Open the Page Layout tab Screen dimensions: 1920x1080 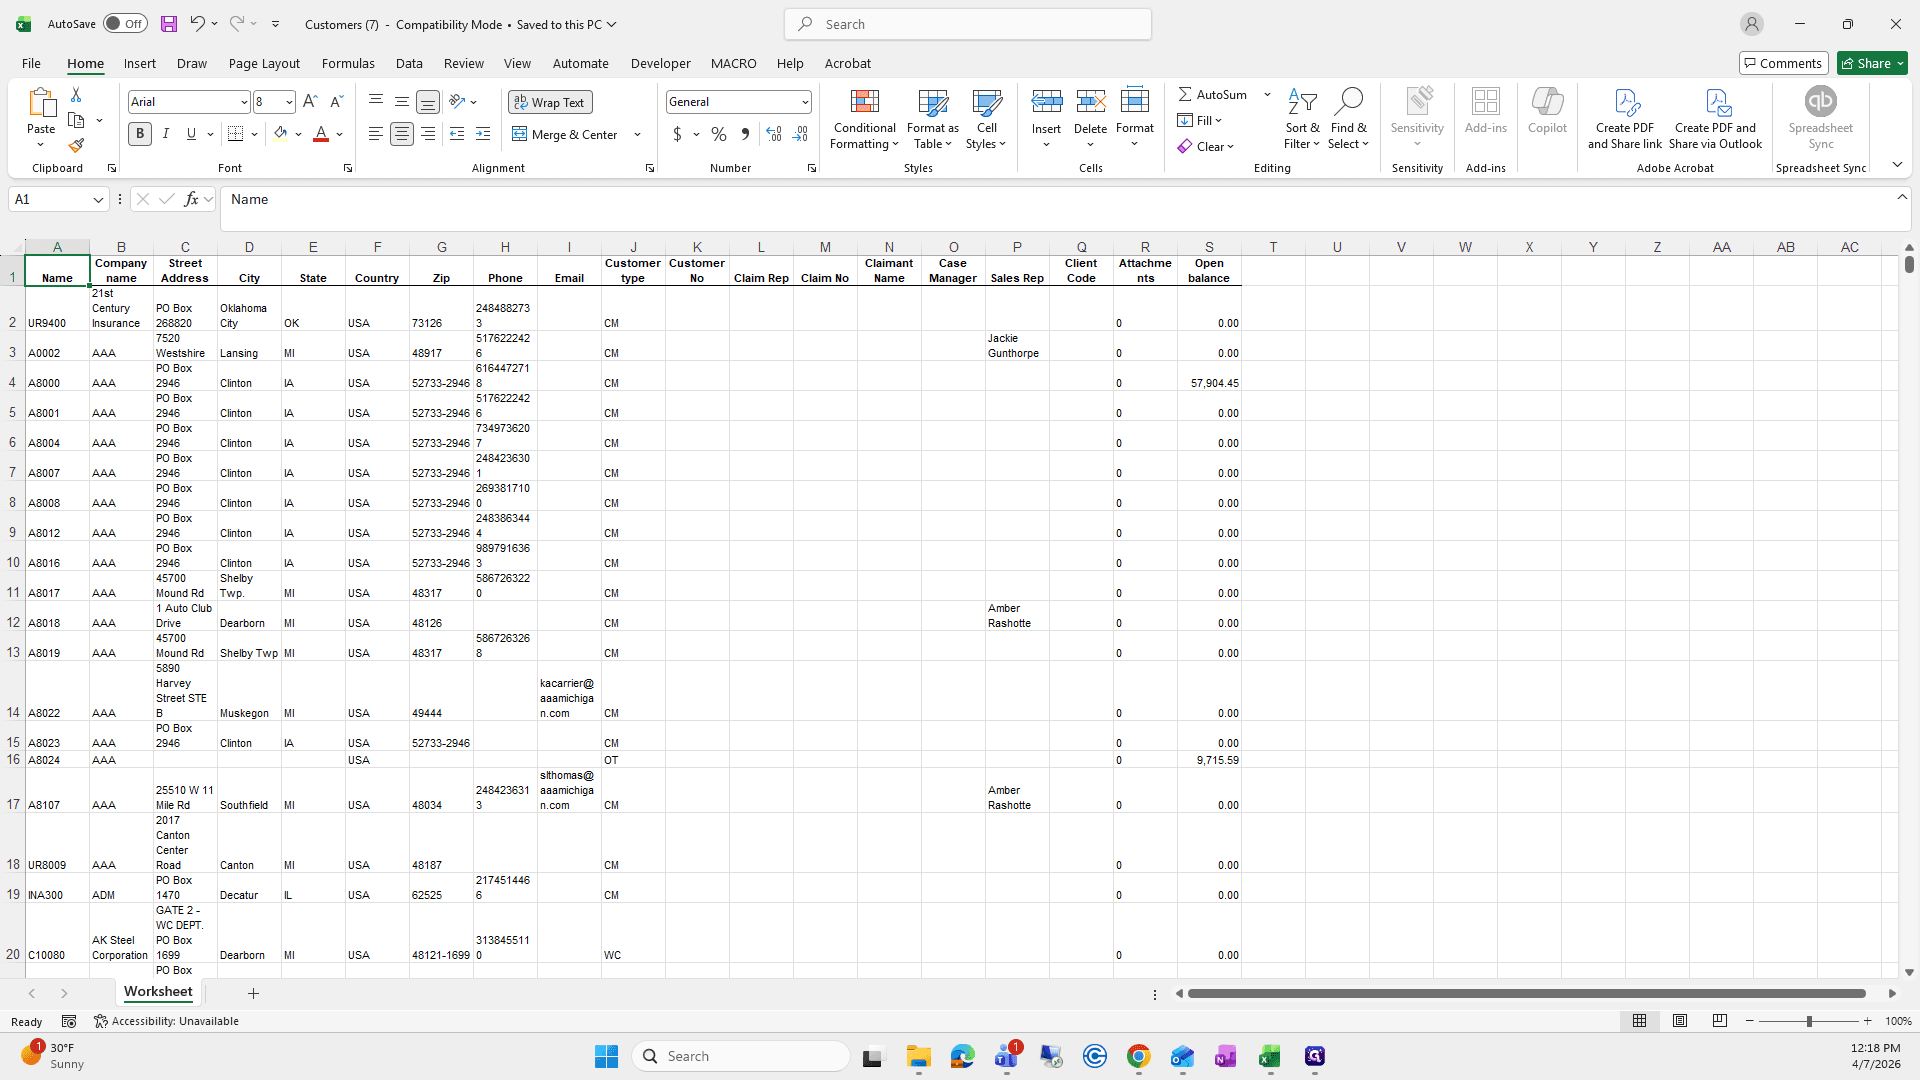[264, 63]
